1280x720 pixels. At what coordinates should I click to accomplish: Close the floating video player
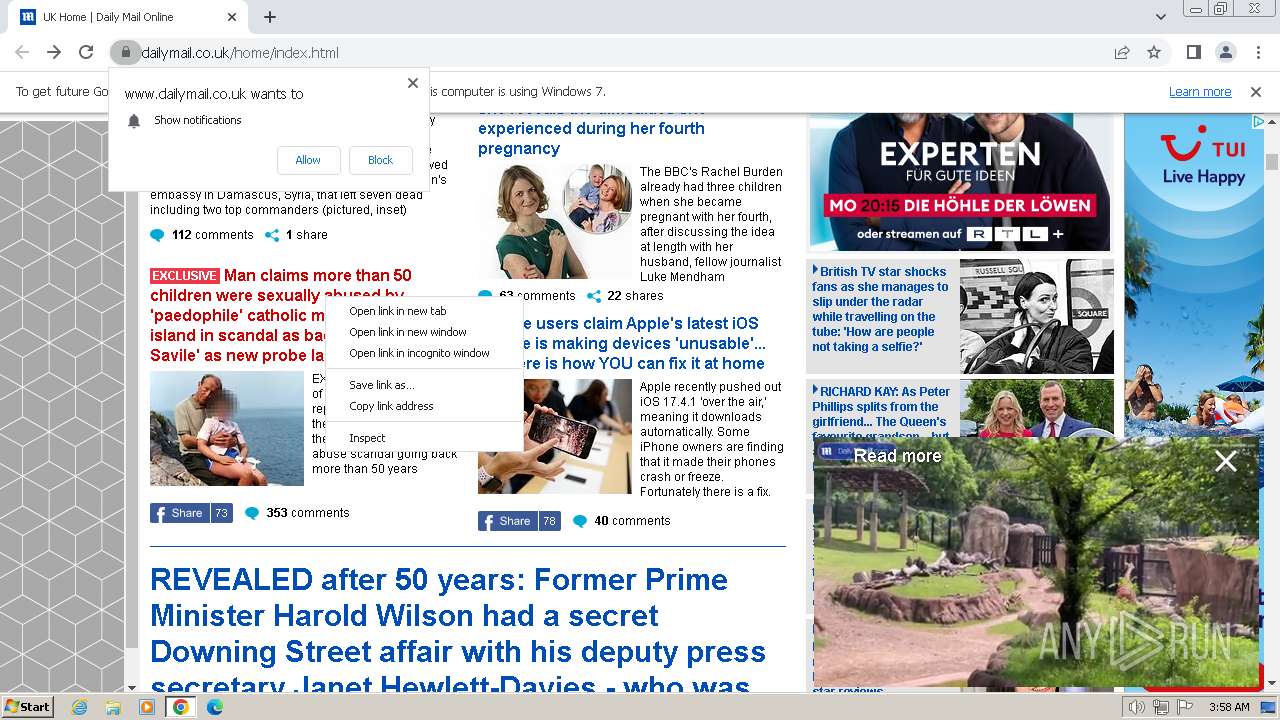[x=1226, y=461]
